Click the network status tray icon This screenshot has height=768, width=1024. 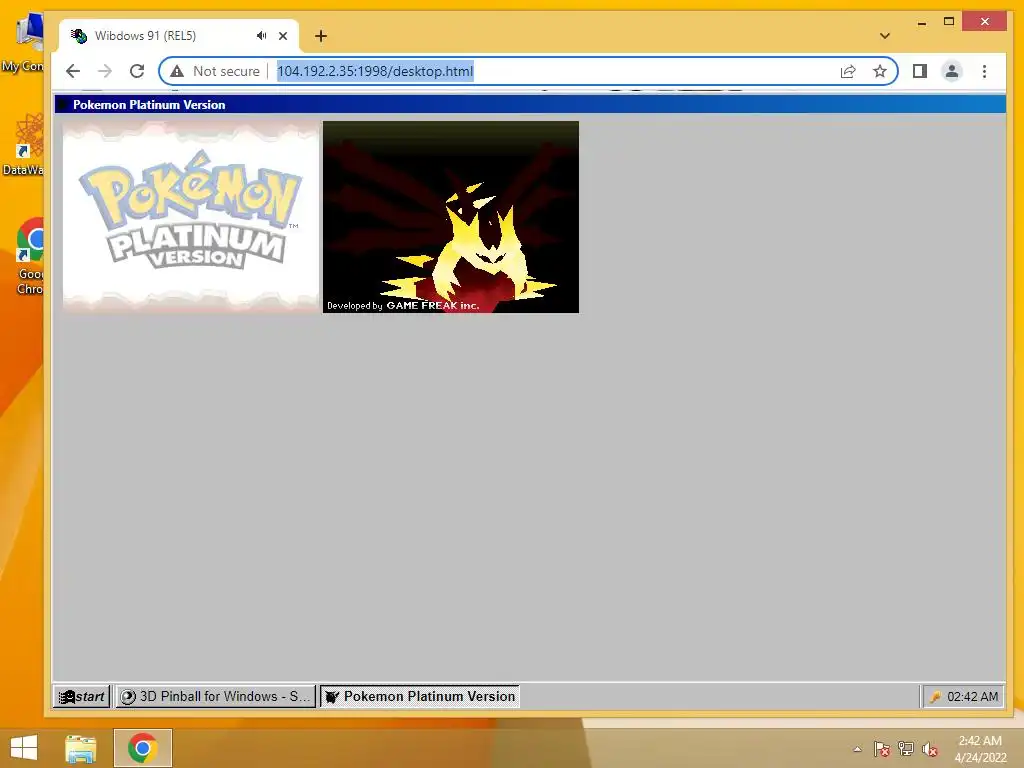(906, 749)
